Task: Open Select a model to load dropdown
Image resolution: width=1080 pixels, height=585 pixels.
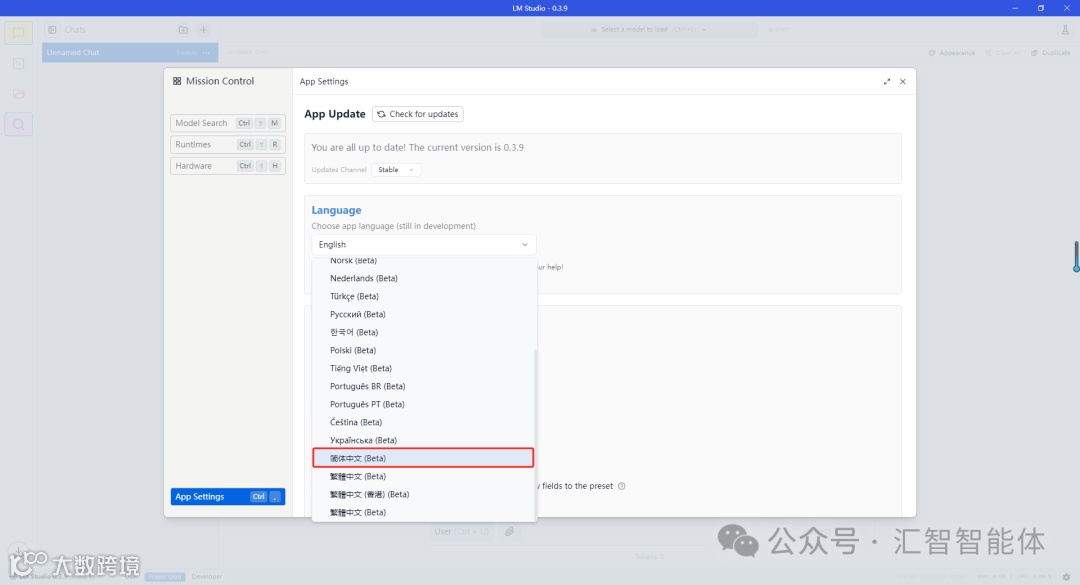Action: click(x=650, y=30)
